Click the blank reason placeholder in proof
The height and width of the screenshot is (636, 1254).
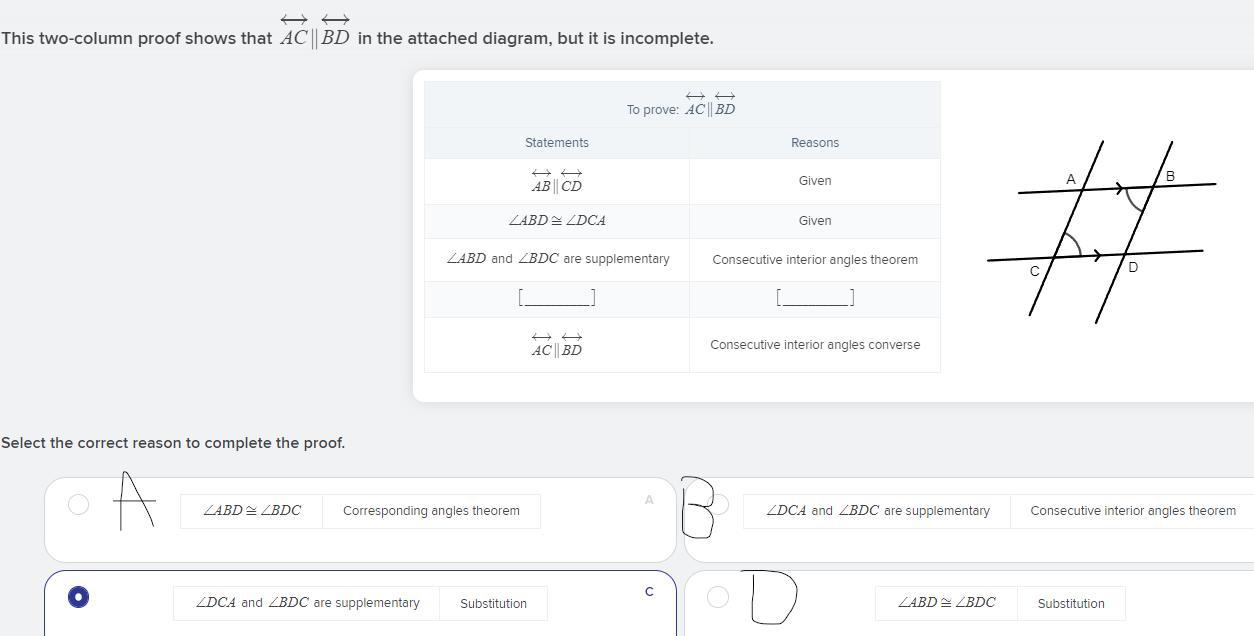point(815,298)
